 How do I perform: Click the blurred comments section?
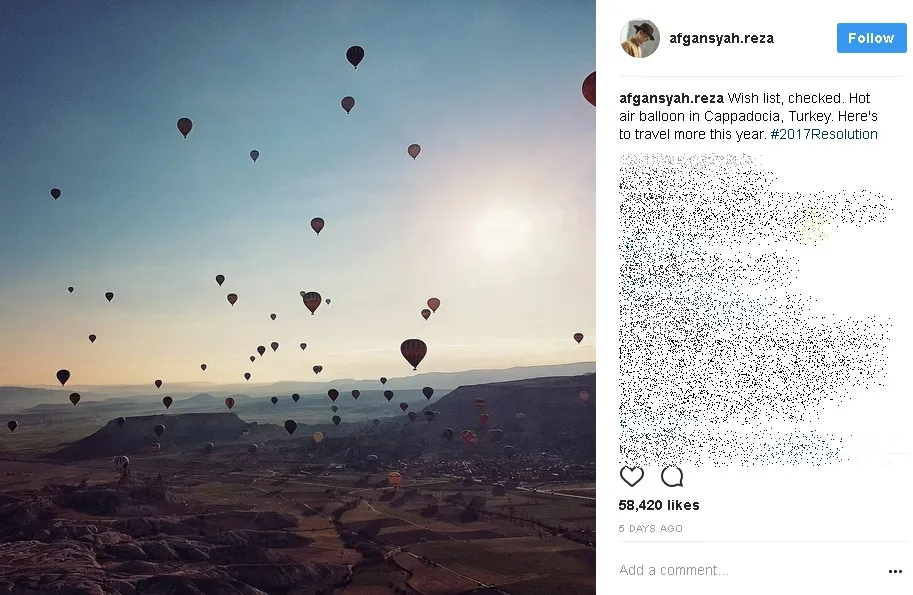pyautogui.click(x=755, y=309)
